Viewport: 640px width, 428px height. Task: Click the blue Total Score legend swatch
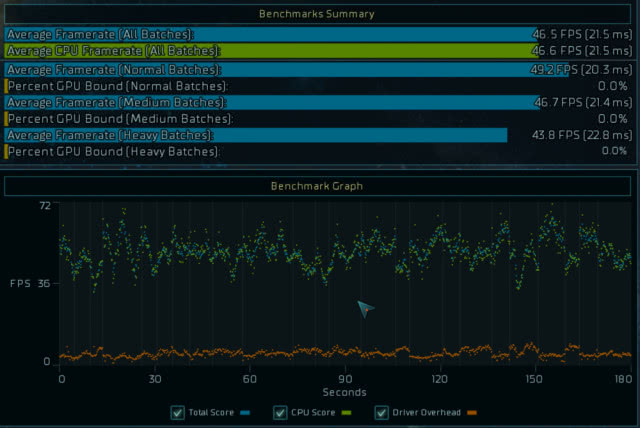[245, 412]
